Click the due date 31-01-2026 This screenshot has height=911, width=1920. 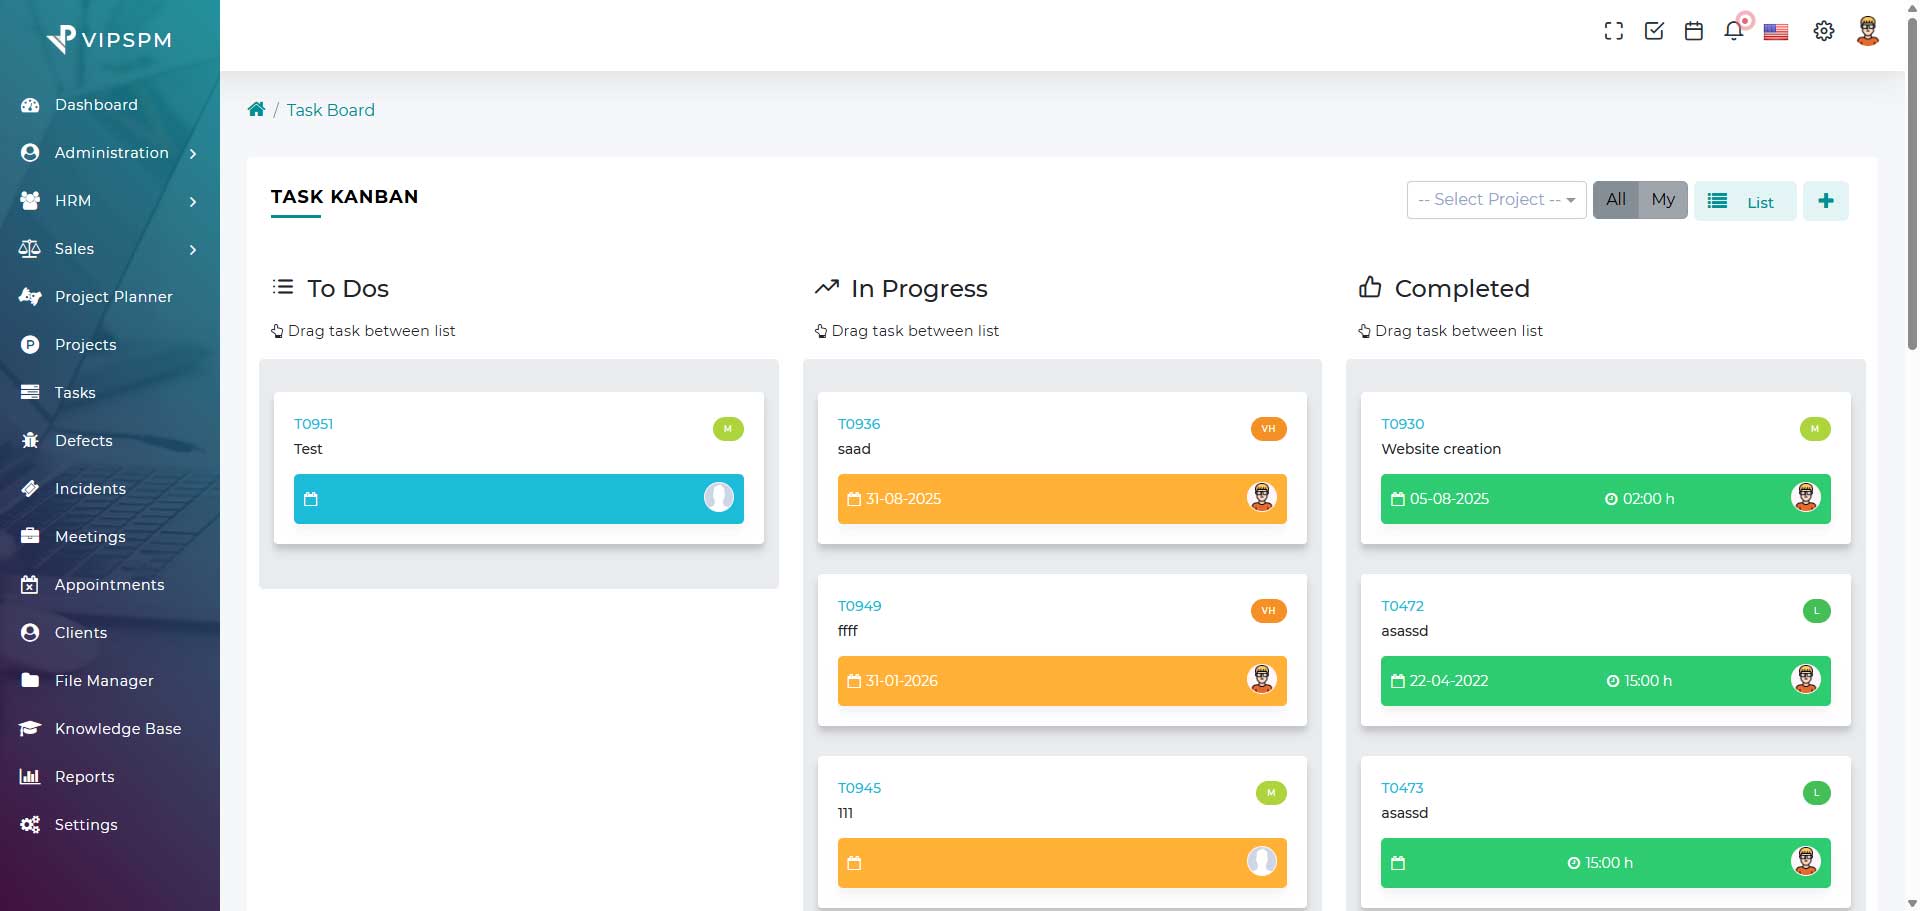(901, 681)
